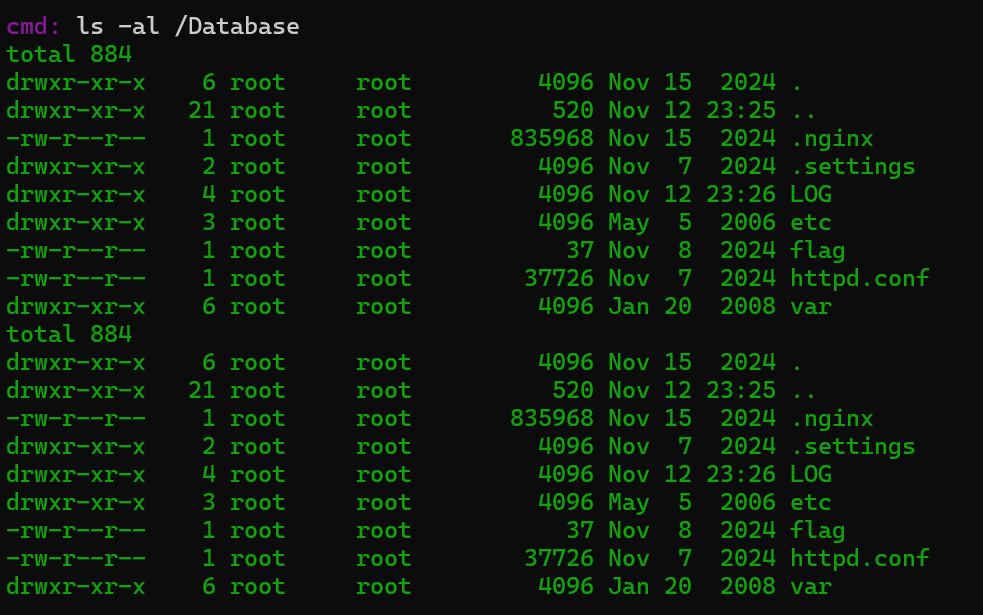The height and width of the screenshot is (615, 983).
Task: Click file size 37726 in second listing
Action: tap(559, 558)
